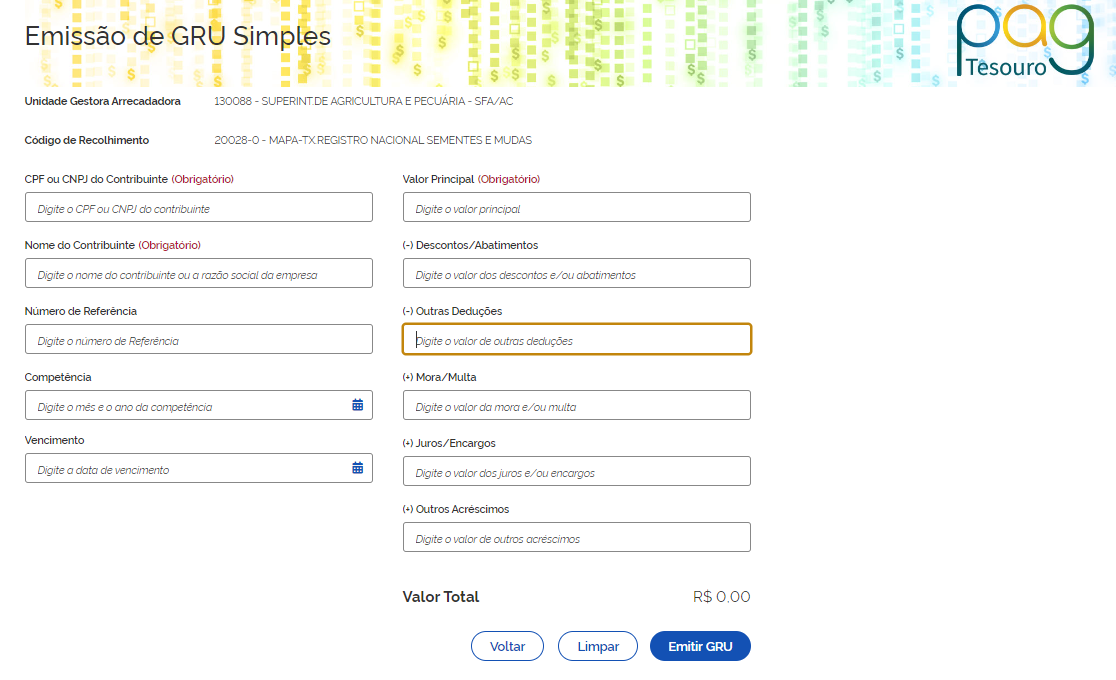Focus the CPF ou CNPJ input field

coord(198,208)
